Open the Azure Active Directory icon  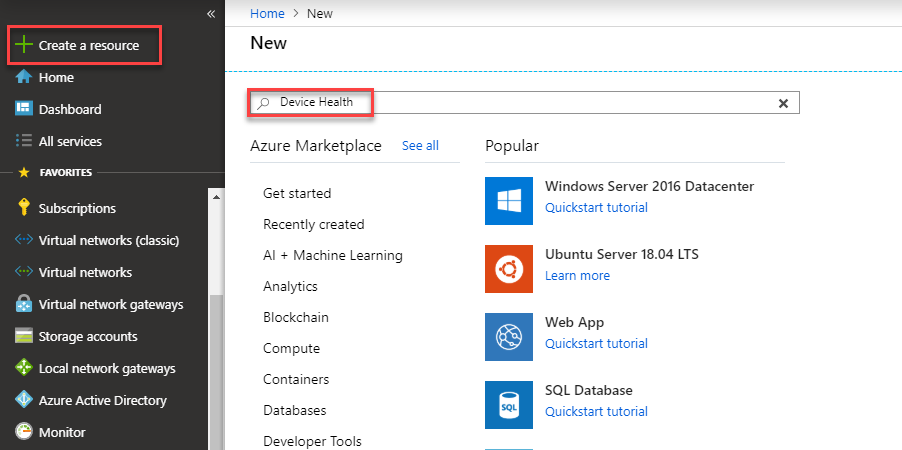[24, 400]
